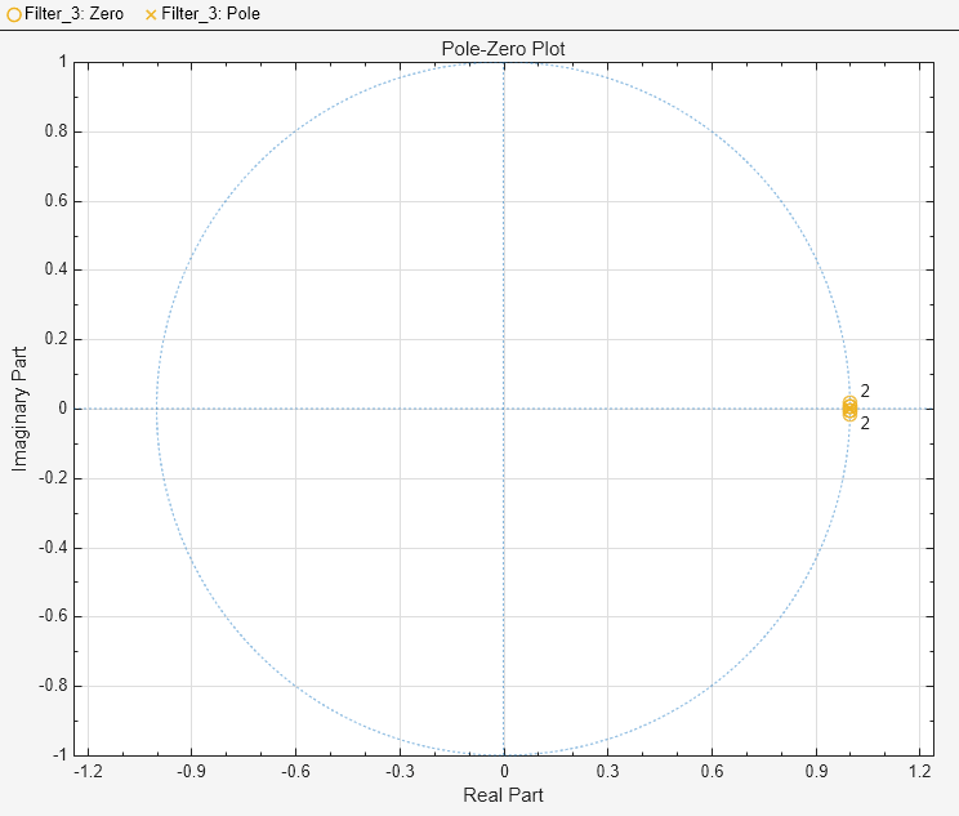The width and height of the screenshot is (959, 816).
Task: Click the Imaginary Part axis label
Action: tap(20, 409)
